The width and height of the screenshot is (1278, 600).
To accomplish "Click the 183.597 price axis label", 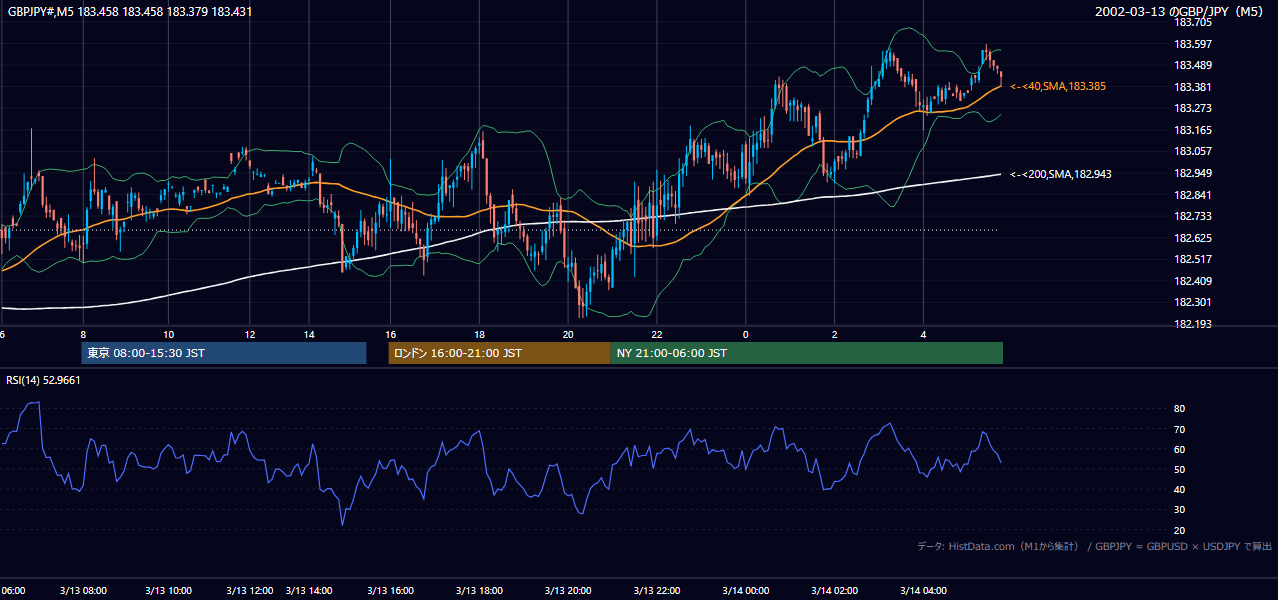I will [1193, 44].
